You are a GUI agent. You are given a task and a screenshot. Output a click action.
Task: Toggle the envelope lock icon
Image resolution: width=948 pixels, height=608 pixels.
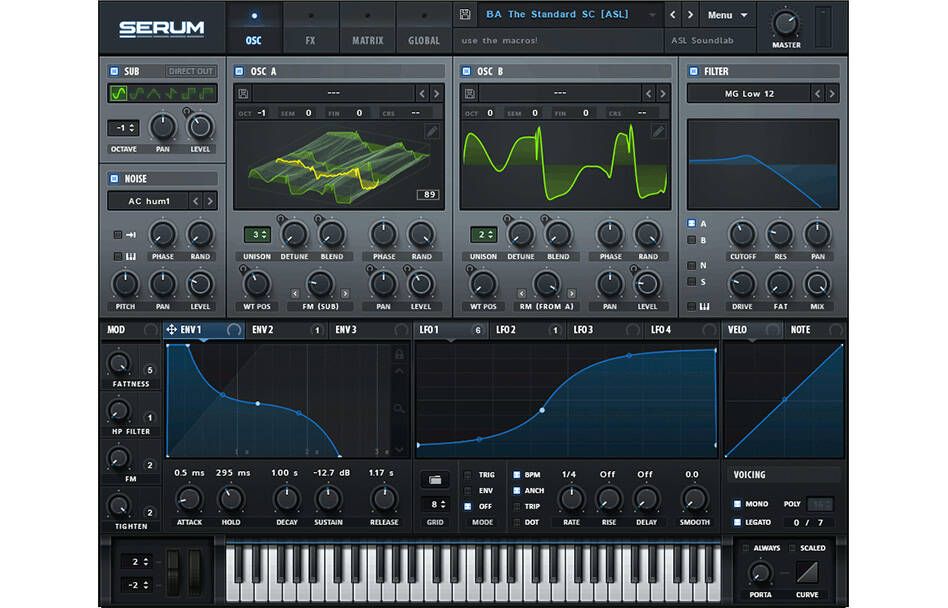pos(399,354)
